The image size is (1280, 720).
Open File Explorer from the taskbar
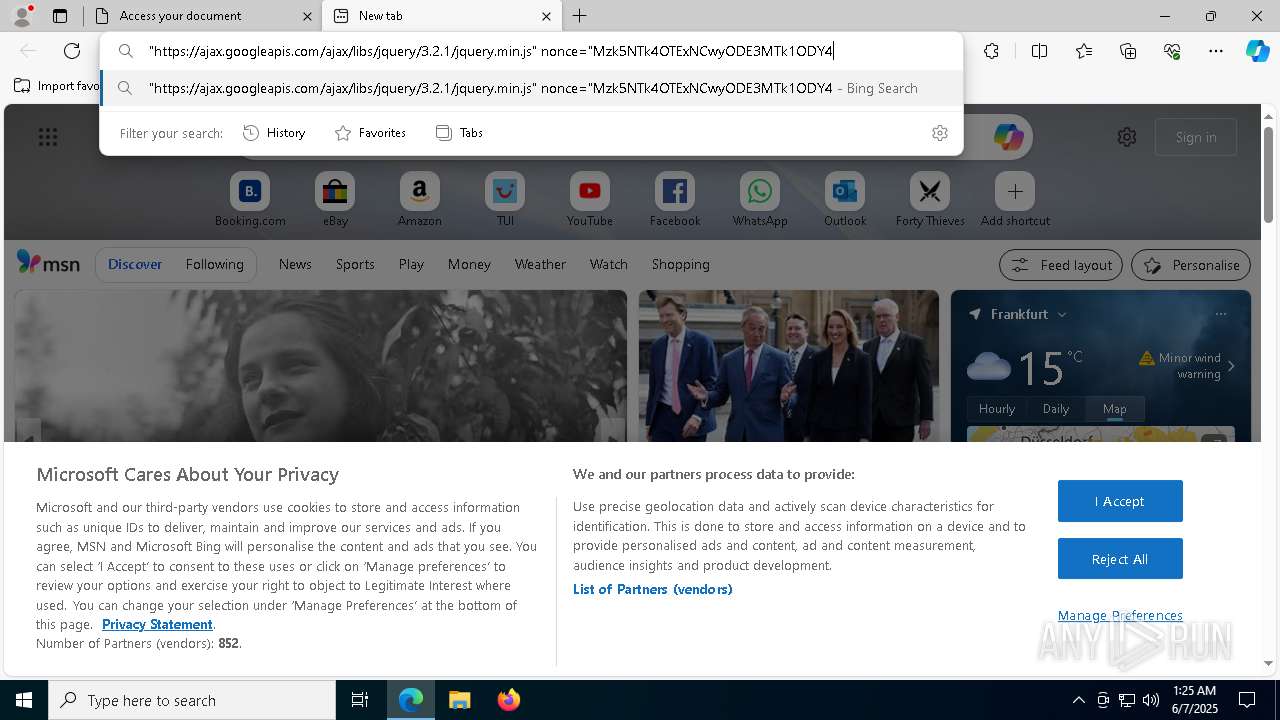pos(459,700)
